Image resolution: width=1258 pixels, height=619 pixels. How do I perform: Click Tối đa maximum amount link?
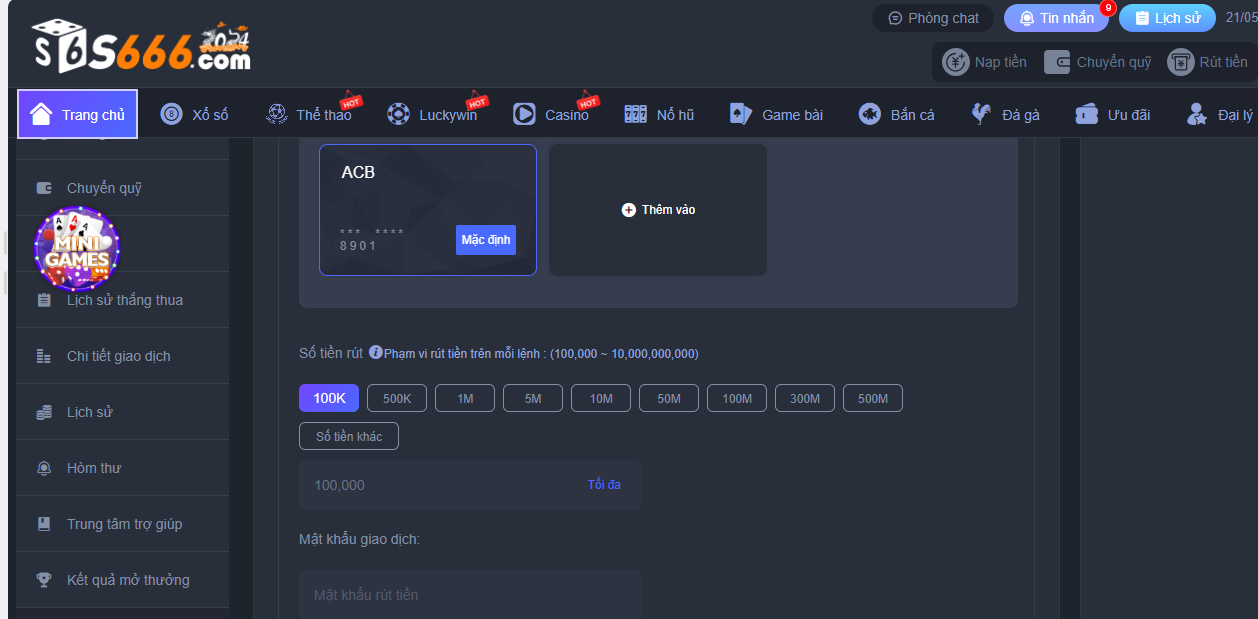(x=604, y=485)
